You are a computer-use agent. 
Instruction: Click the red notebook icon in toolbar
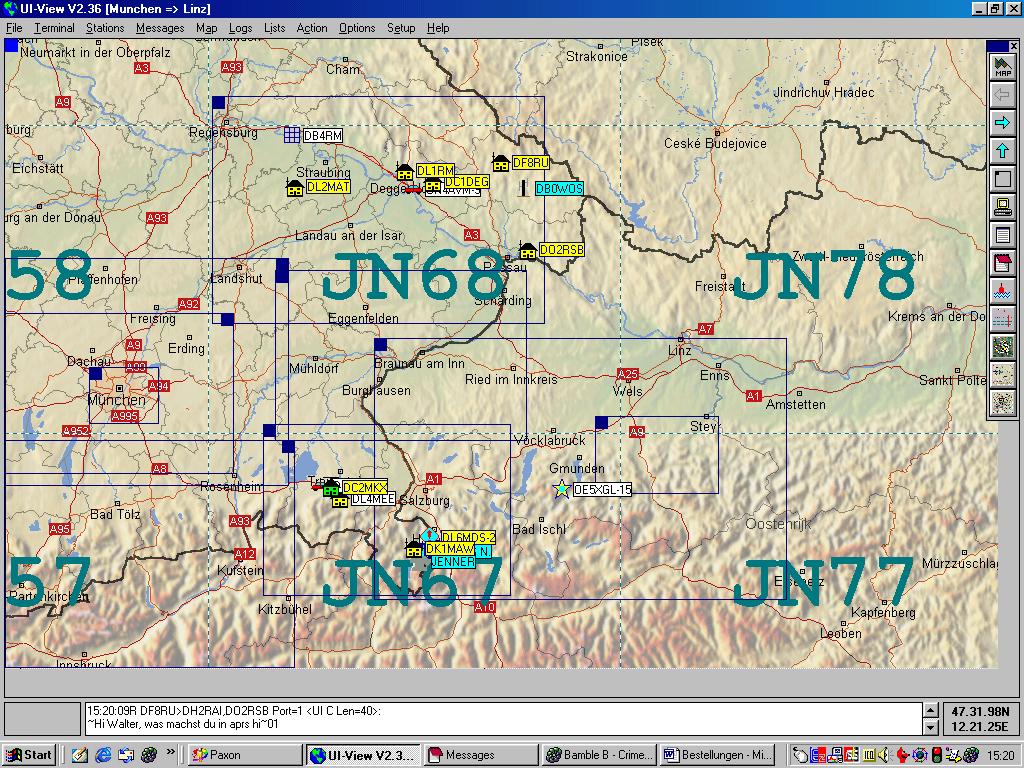1001,263
